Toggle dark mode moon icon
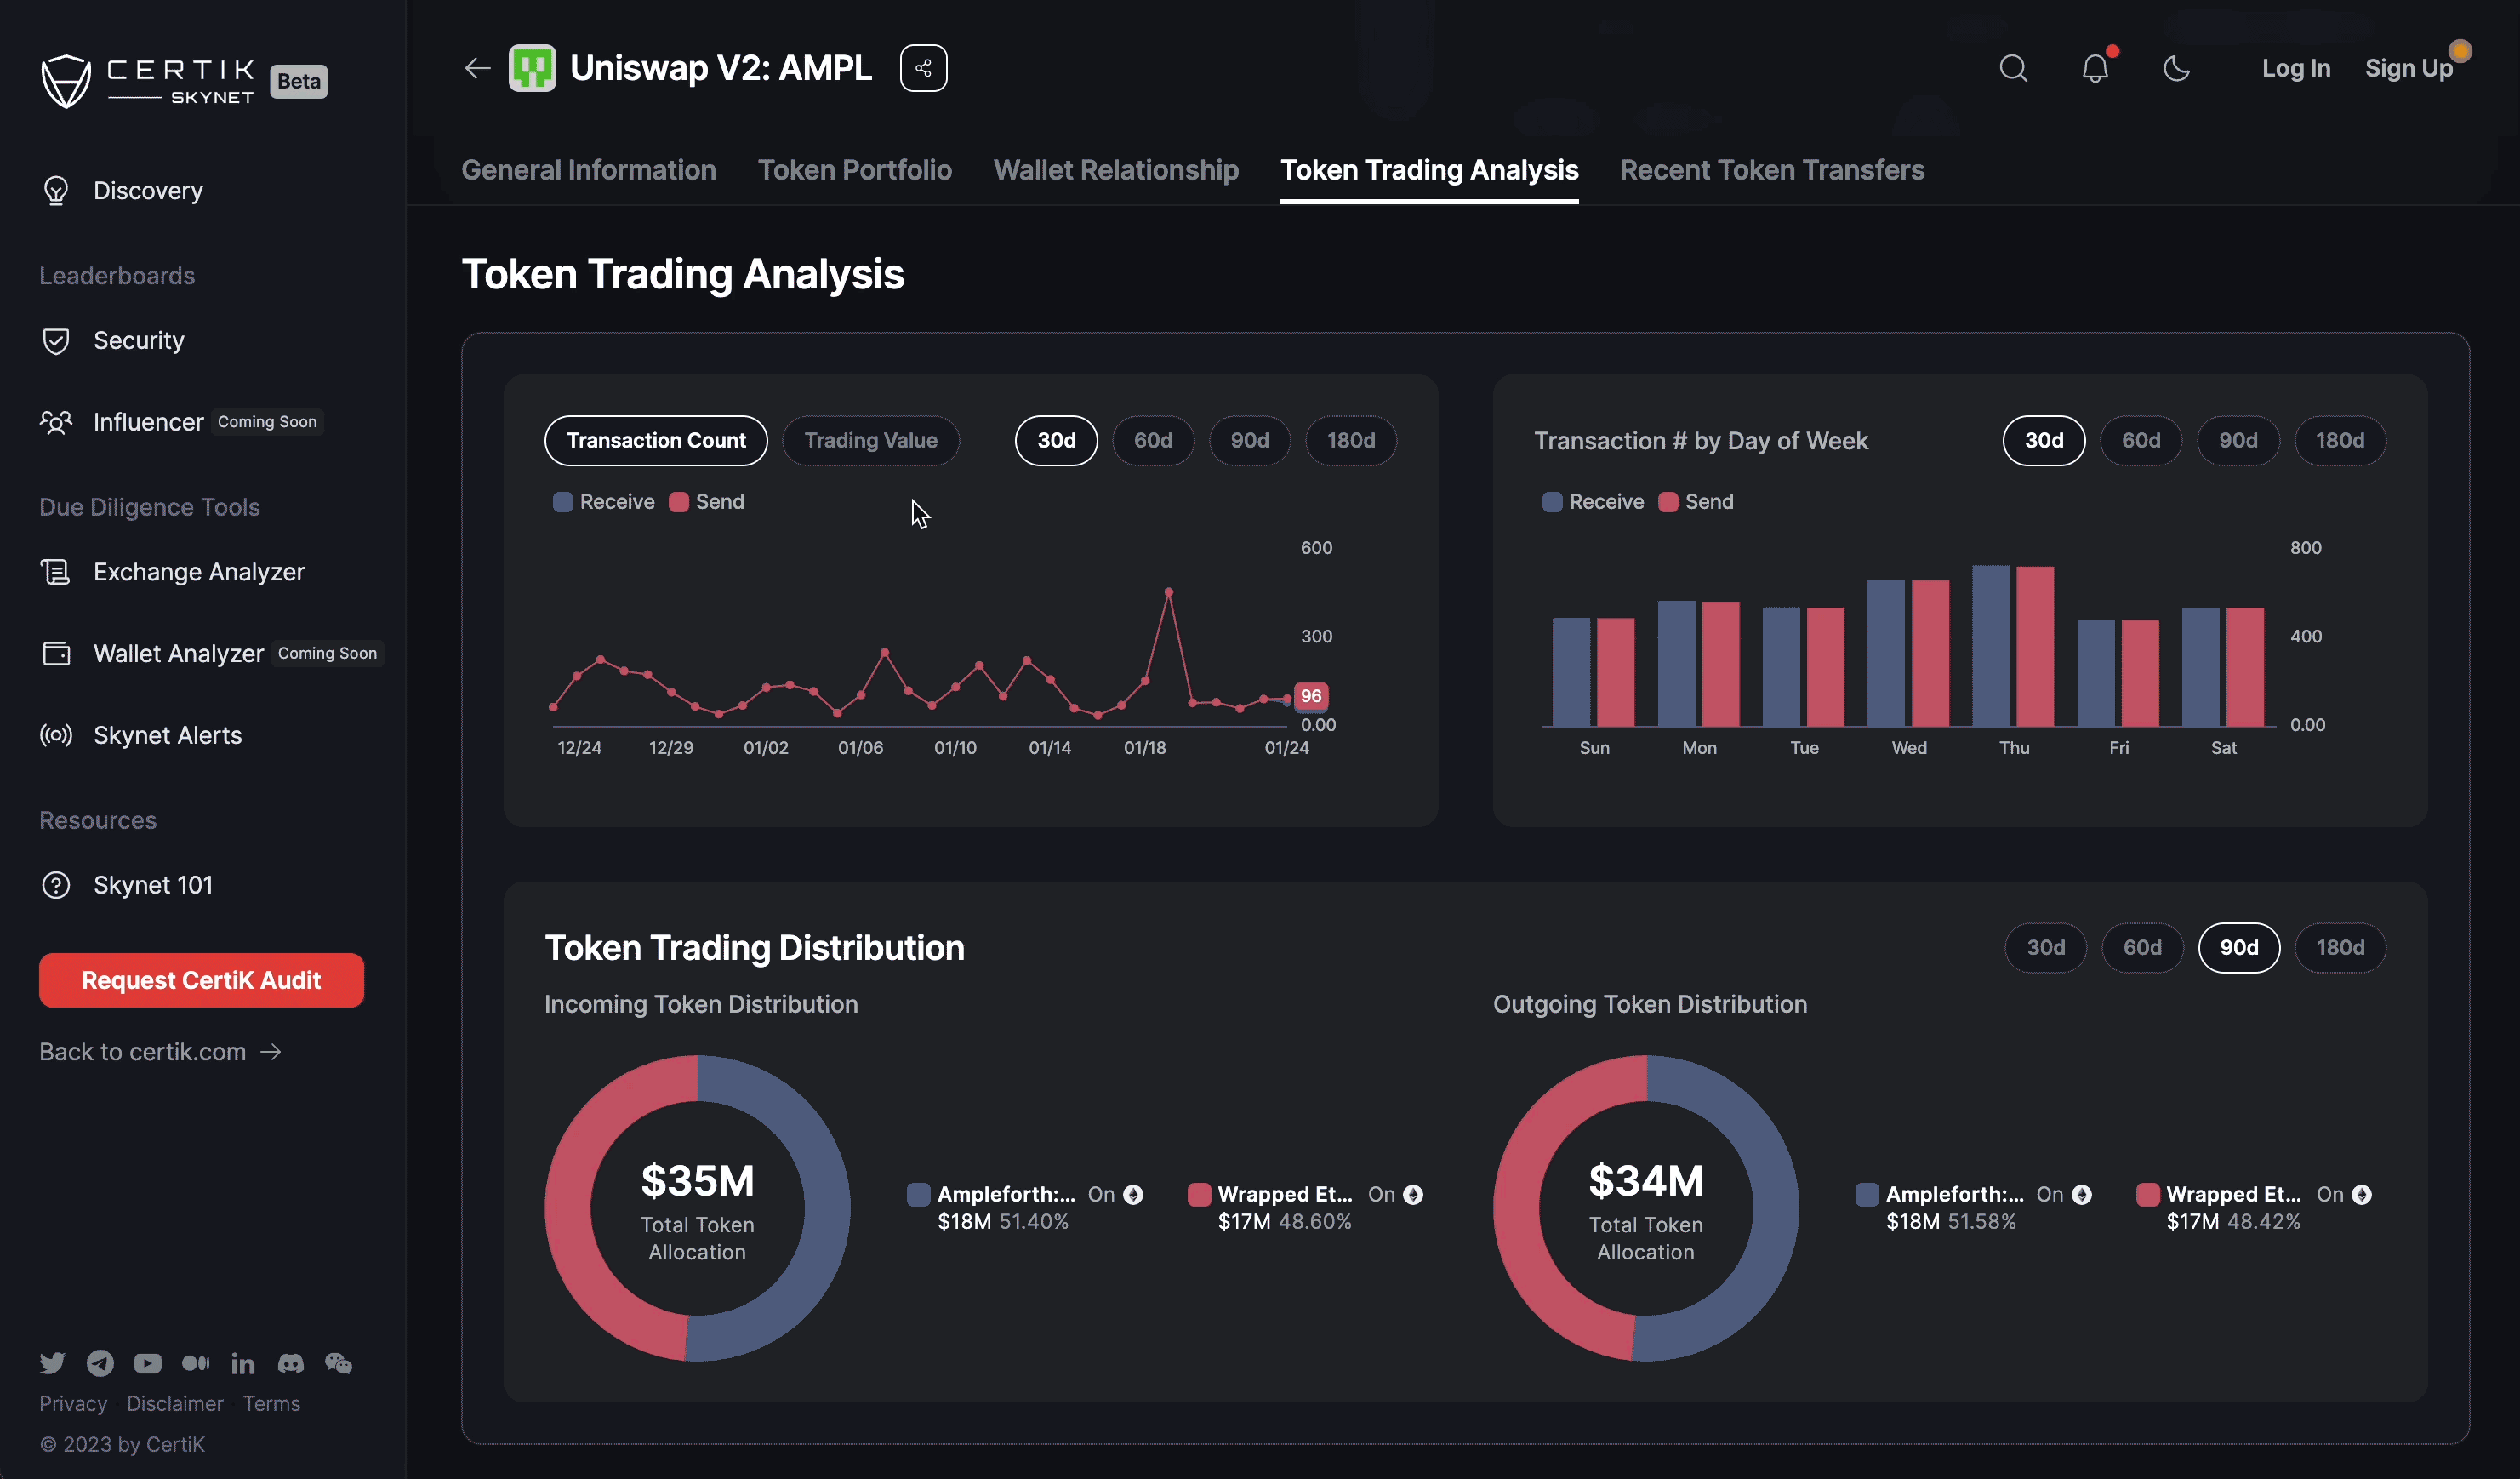The height and width of the screenshot is (1479, 2520). [2176, 68]
